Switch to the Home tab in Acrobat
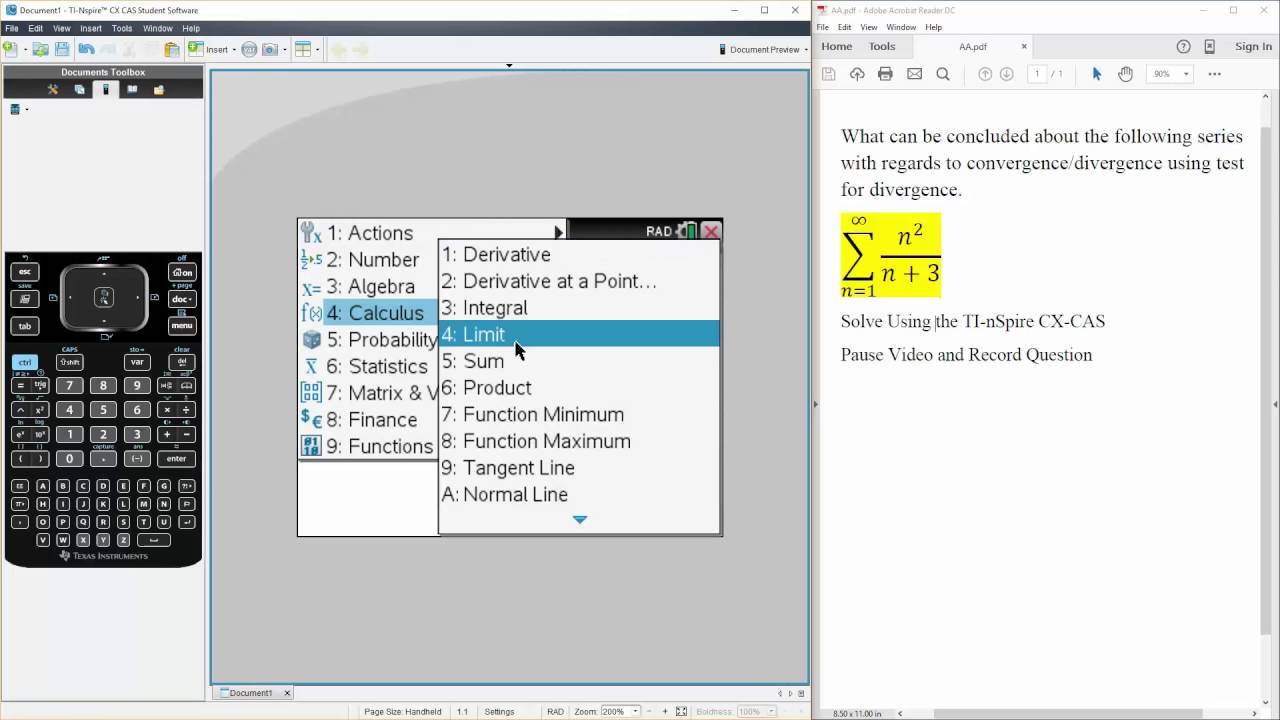The height and width of the screenshot is (720, 1280). click(x=837, y=46)
